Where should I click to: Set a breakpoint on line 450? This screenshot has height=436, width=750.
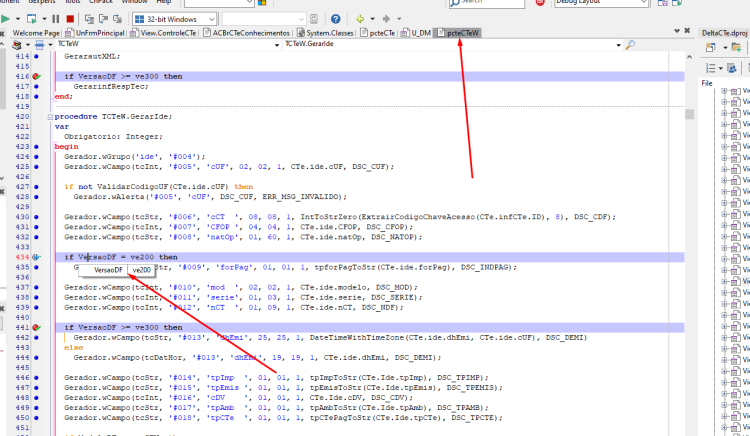click(36, 418)
